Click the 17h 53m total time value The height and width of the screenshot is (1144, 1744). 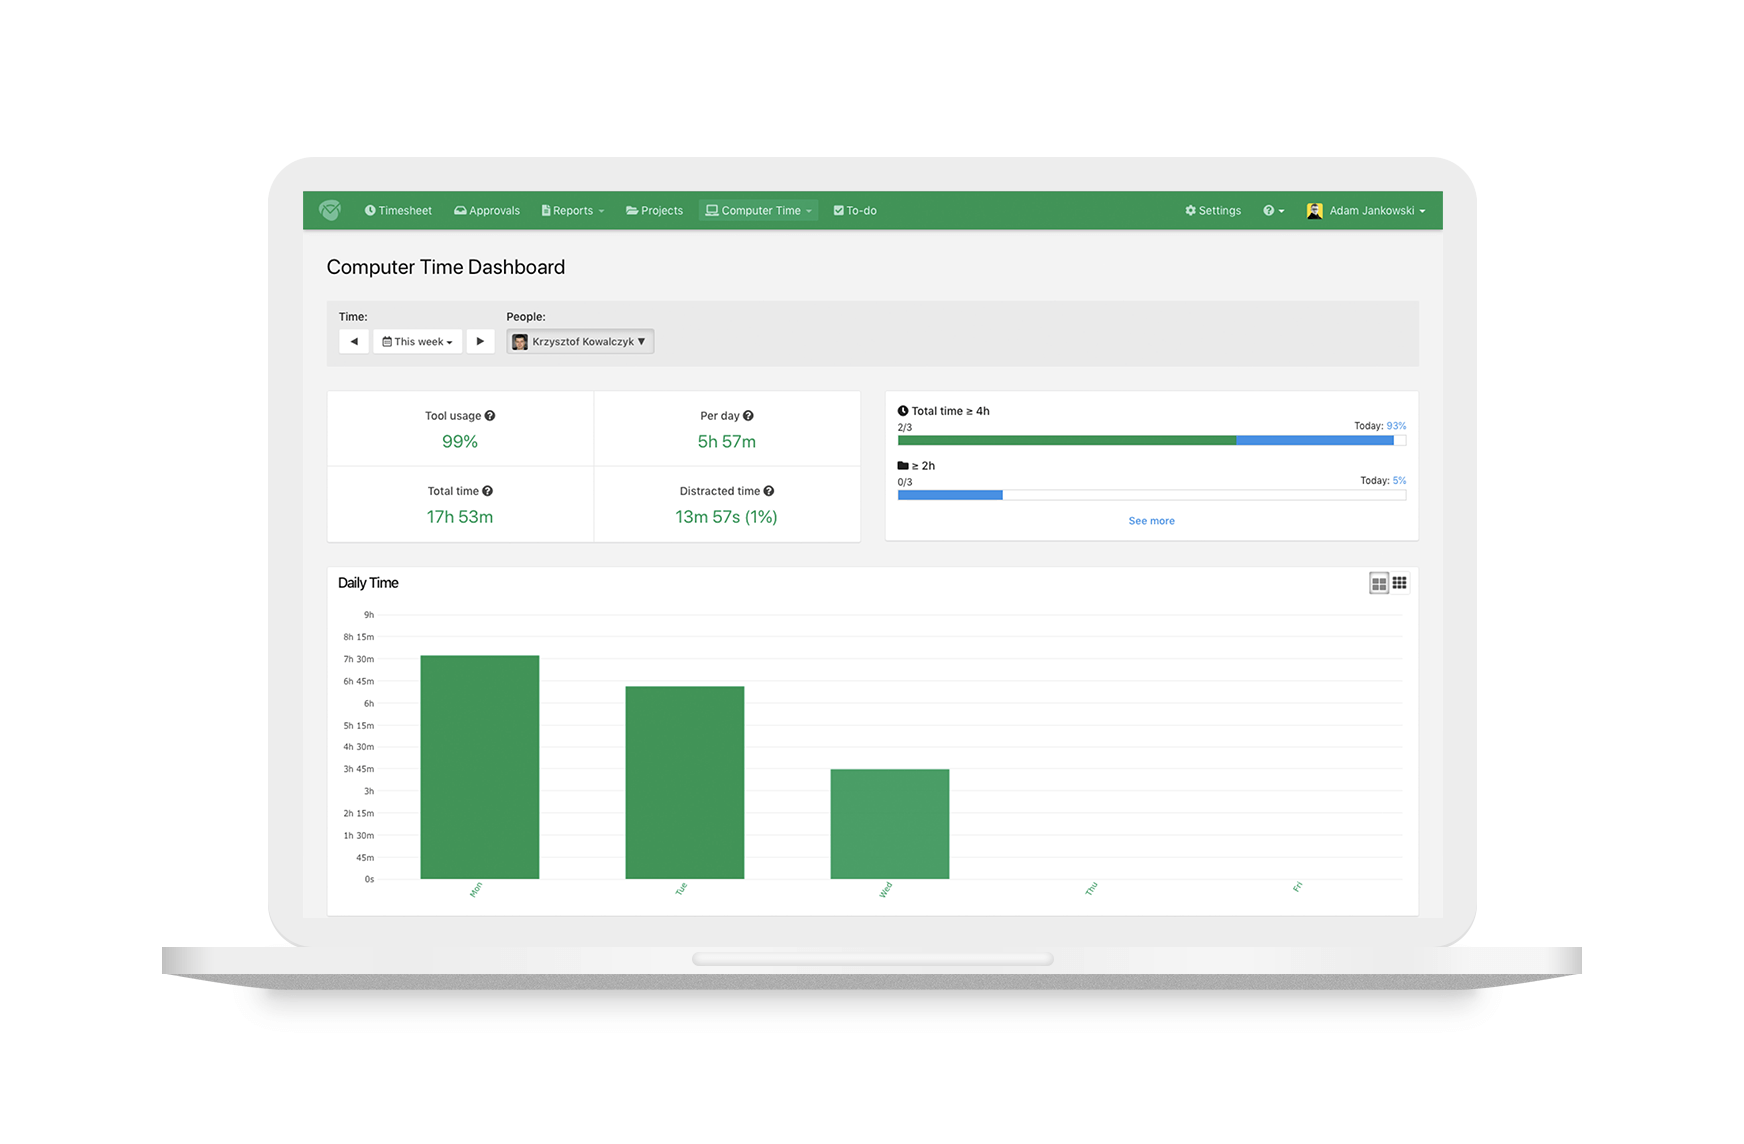(x=460, y=517)
